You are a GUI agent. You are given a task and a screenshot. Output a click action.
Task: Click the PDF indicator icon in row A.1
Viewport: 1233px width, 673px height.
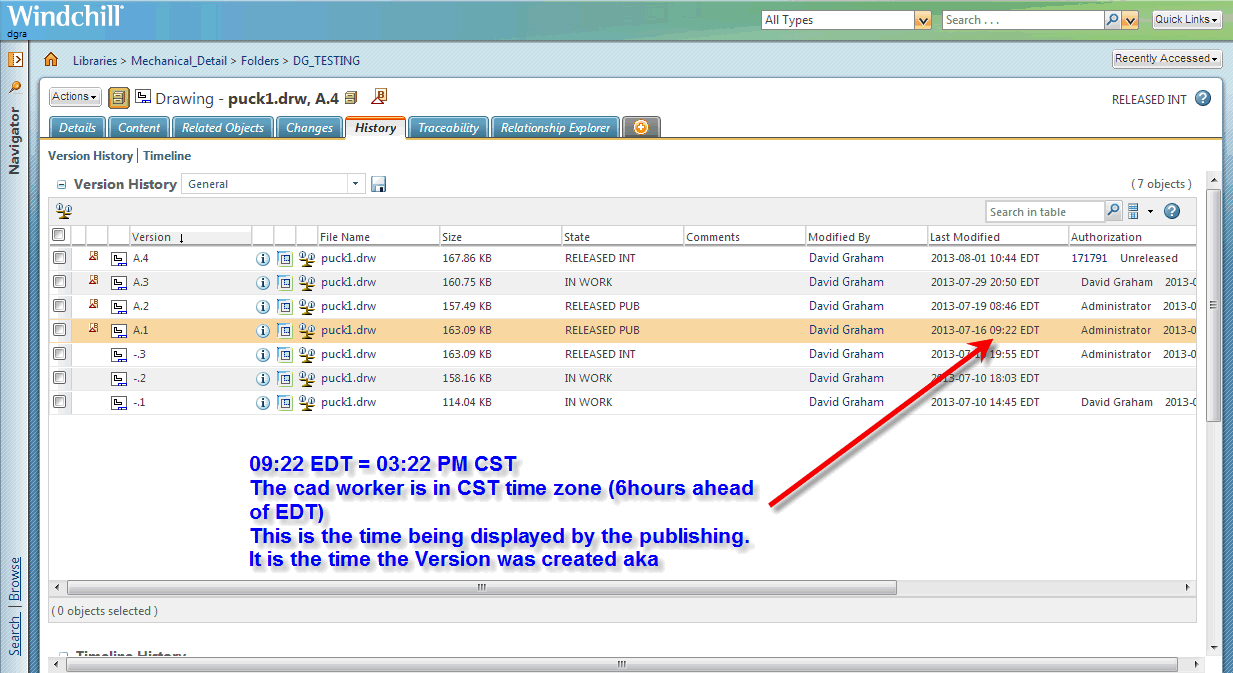[94, 328]
